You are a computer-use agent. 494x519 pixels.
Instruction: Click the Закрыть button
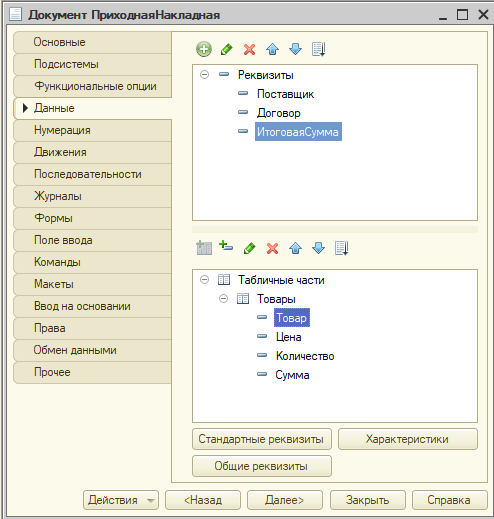pyautogui.click(x=368, y=500)
